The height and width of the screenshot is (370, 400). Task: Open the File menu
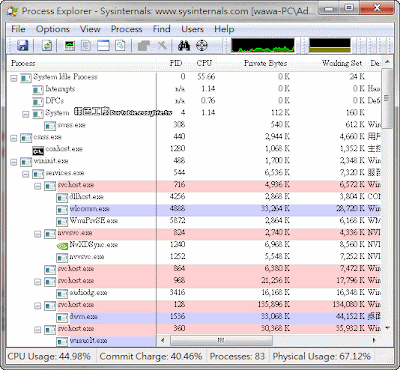(18, 29)
